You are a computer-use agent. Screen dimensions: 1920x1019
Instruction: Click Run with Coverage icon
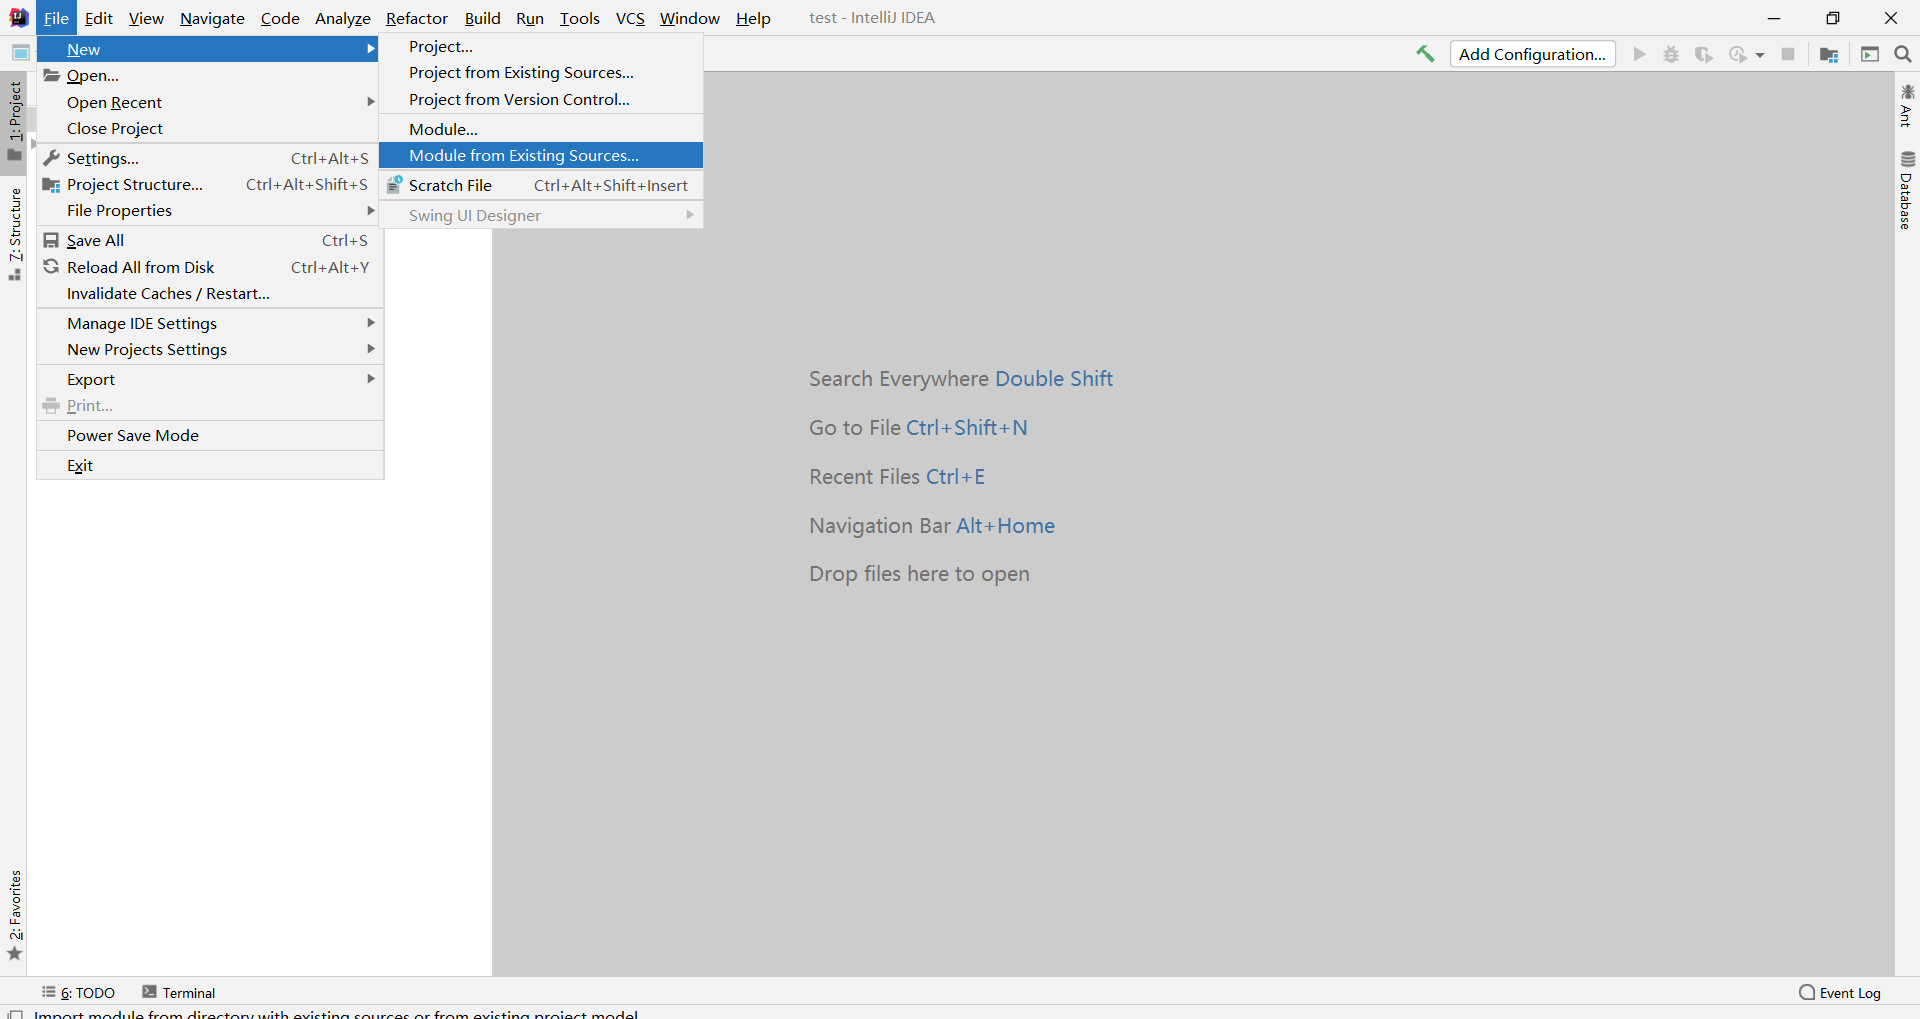coord(1704,54)
